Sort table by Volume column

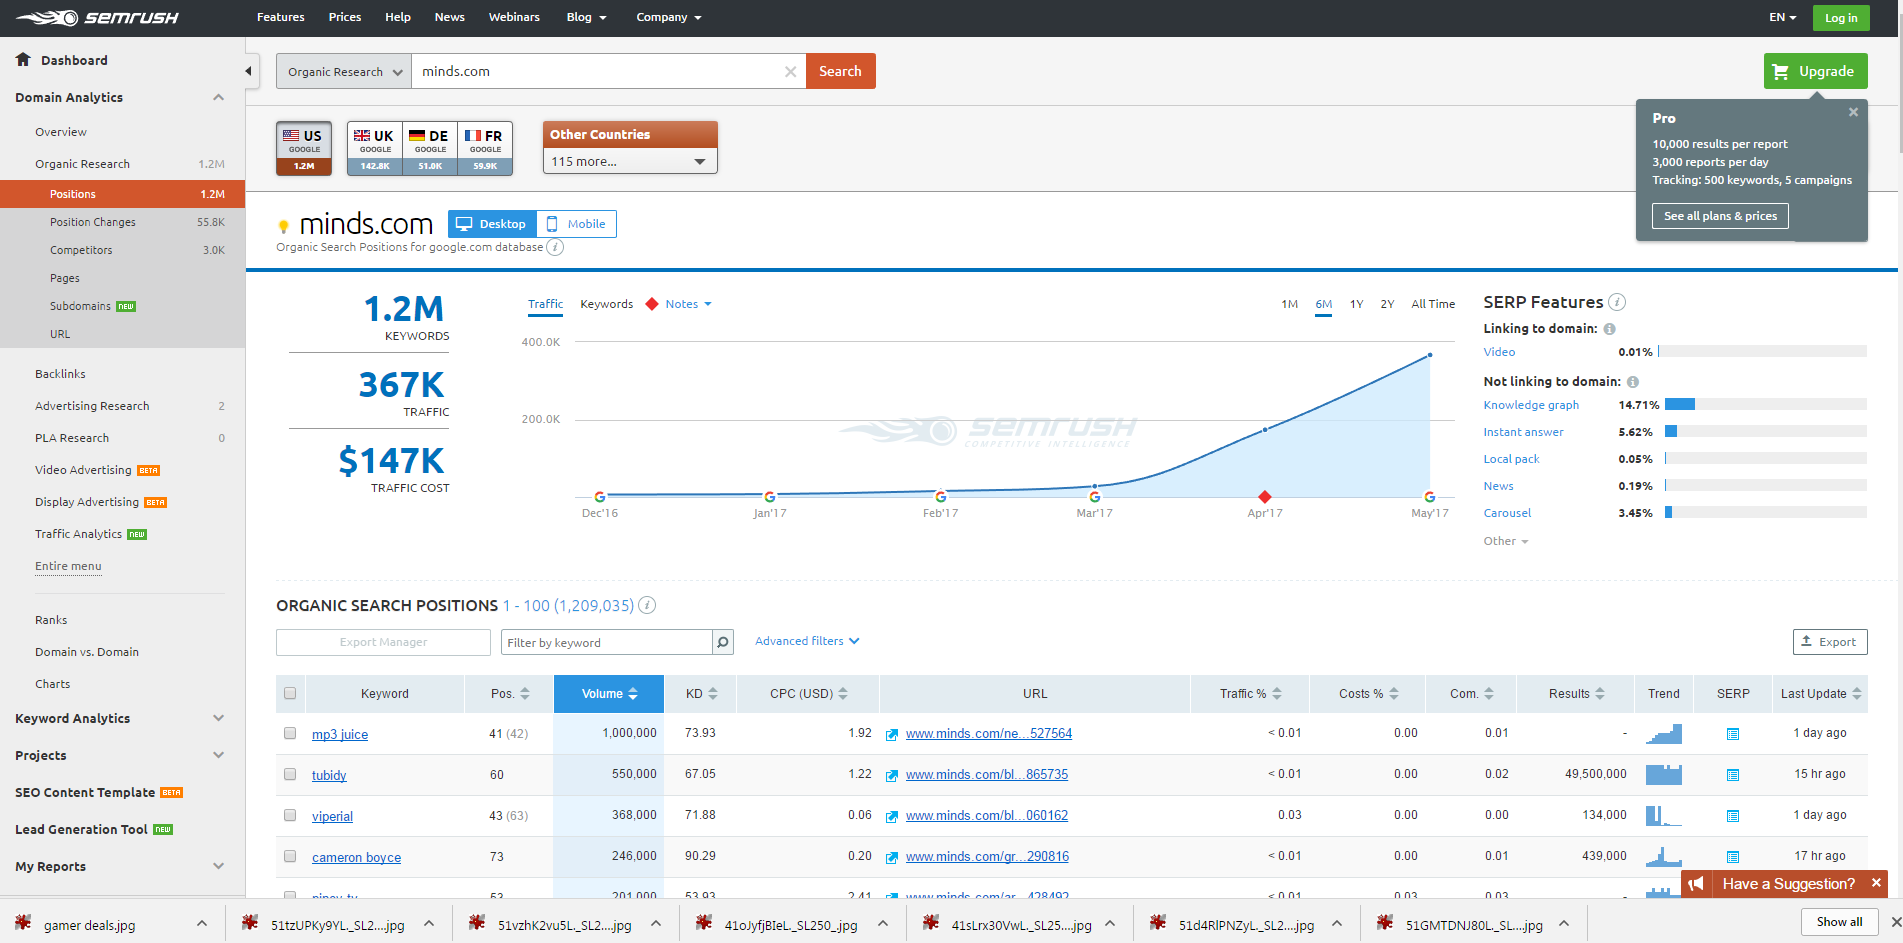tap(609, 693)
